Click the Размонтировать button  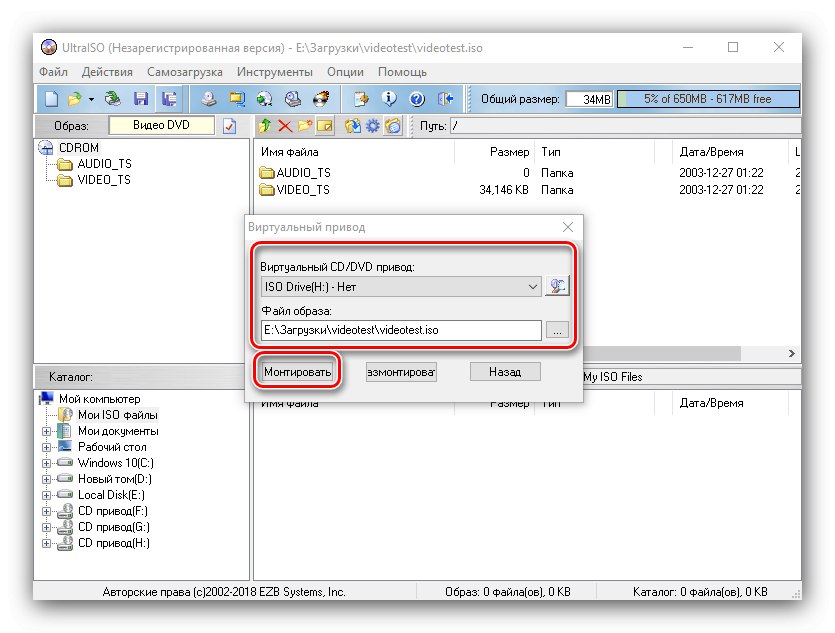pos(401,372)
